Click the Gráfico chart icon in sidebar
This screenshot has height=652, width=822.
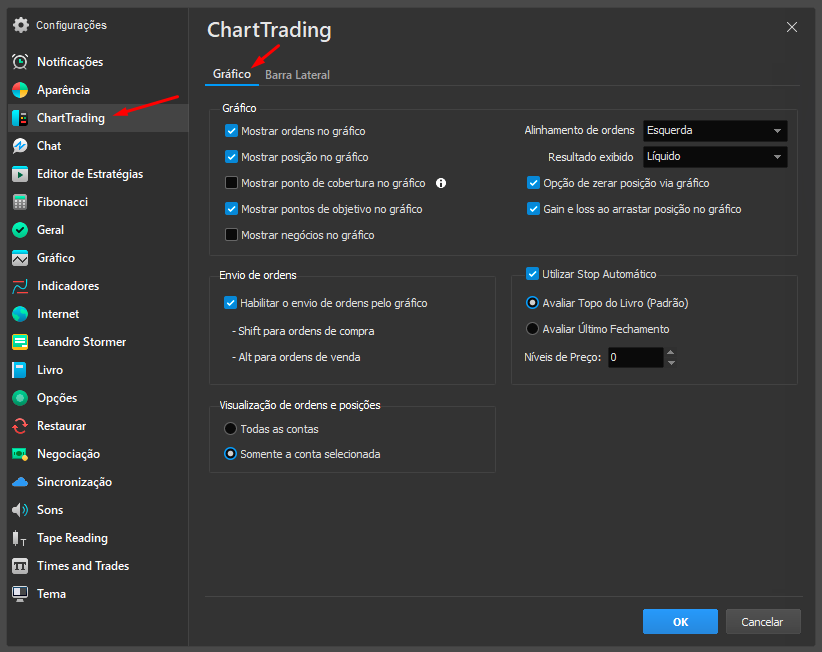coord(20,258)
